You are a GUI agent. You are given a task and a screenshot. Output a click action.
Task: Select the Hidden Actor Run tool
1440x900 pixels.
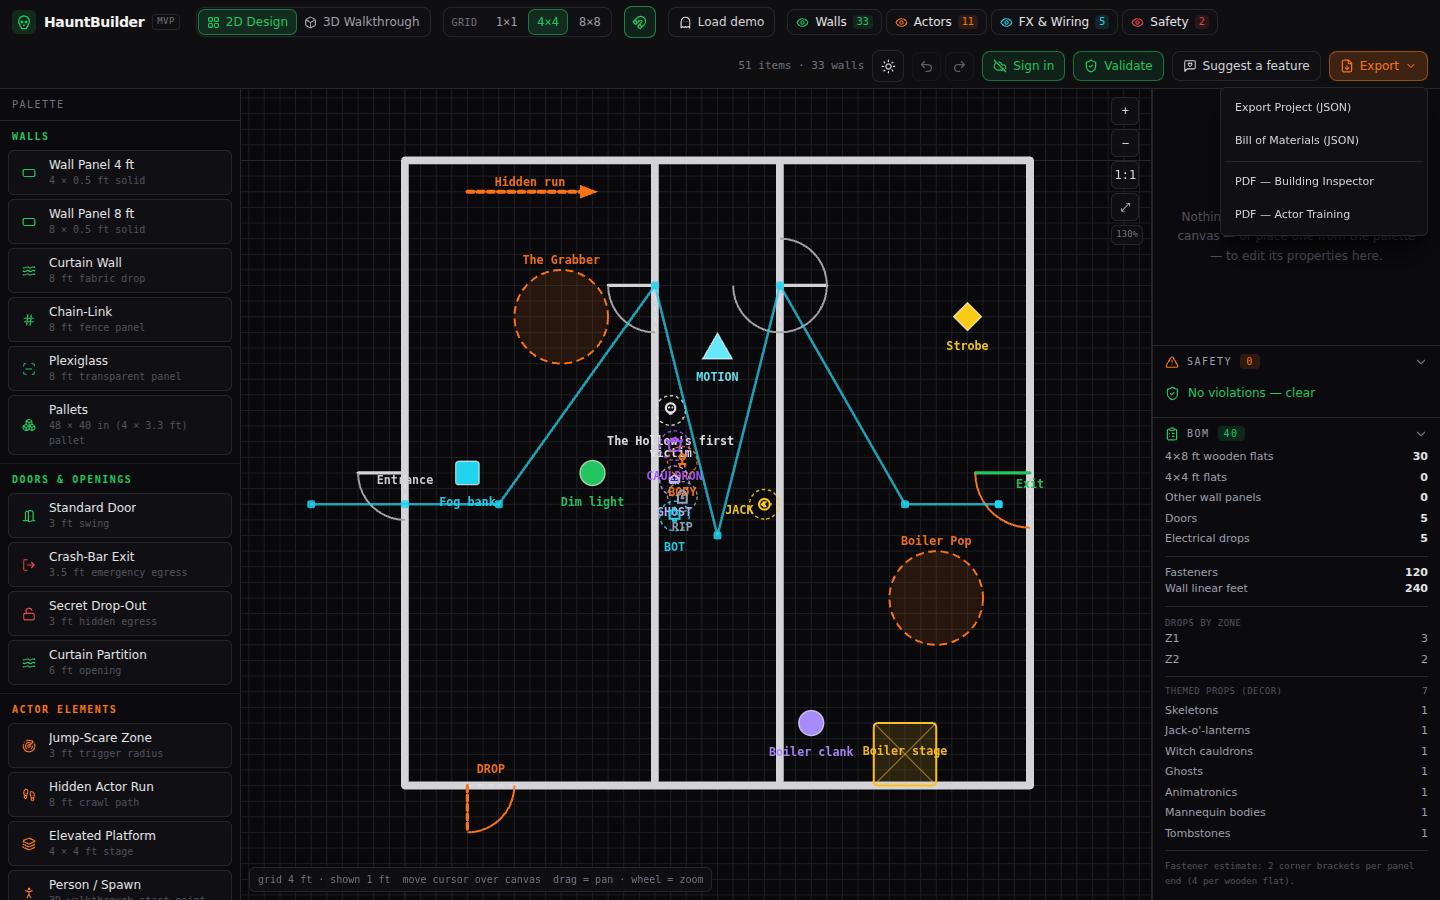tap(120, 794)
